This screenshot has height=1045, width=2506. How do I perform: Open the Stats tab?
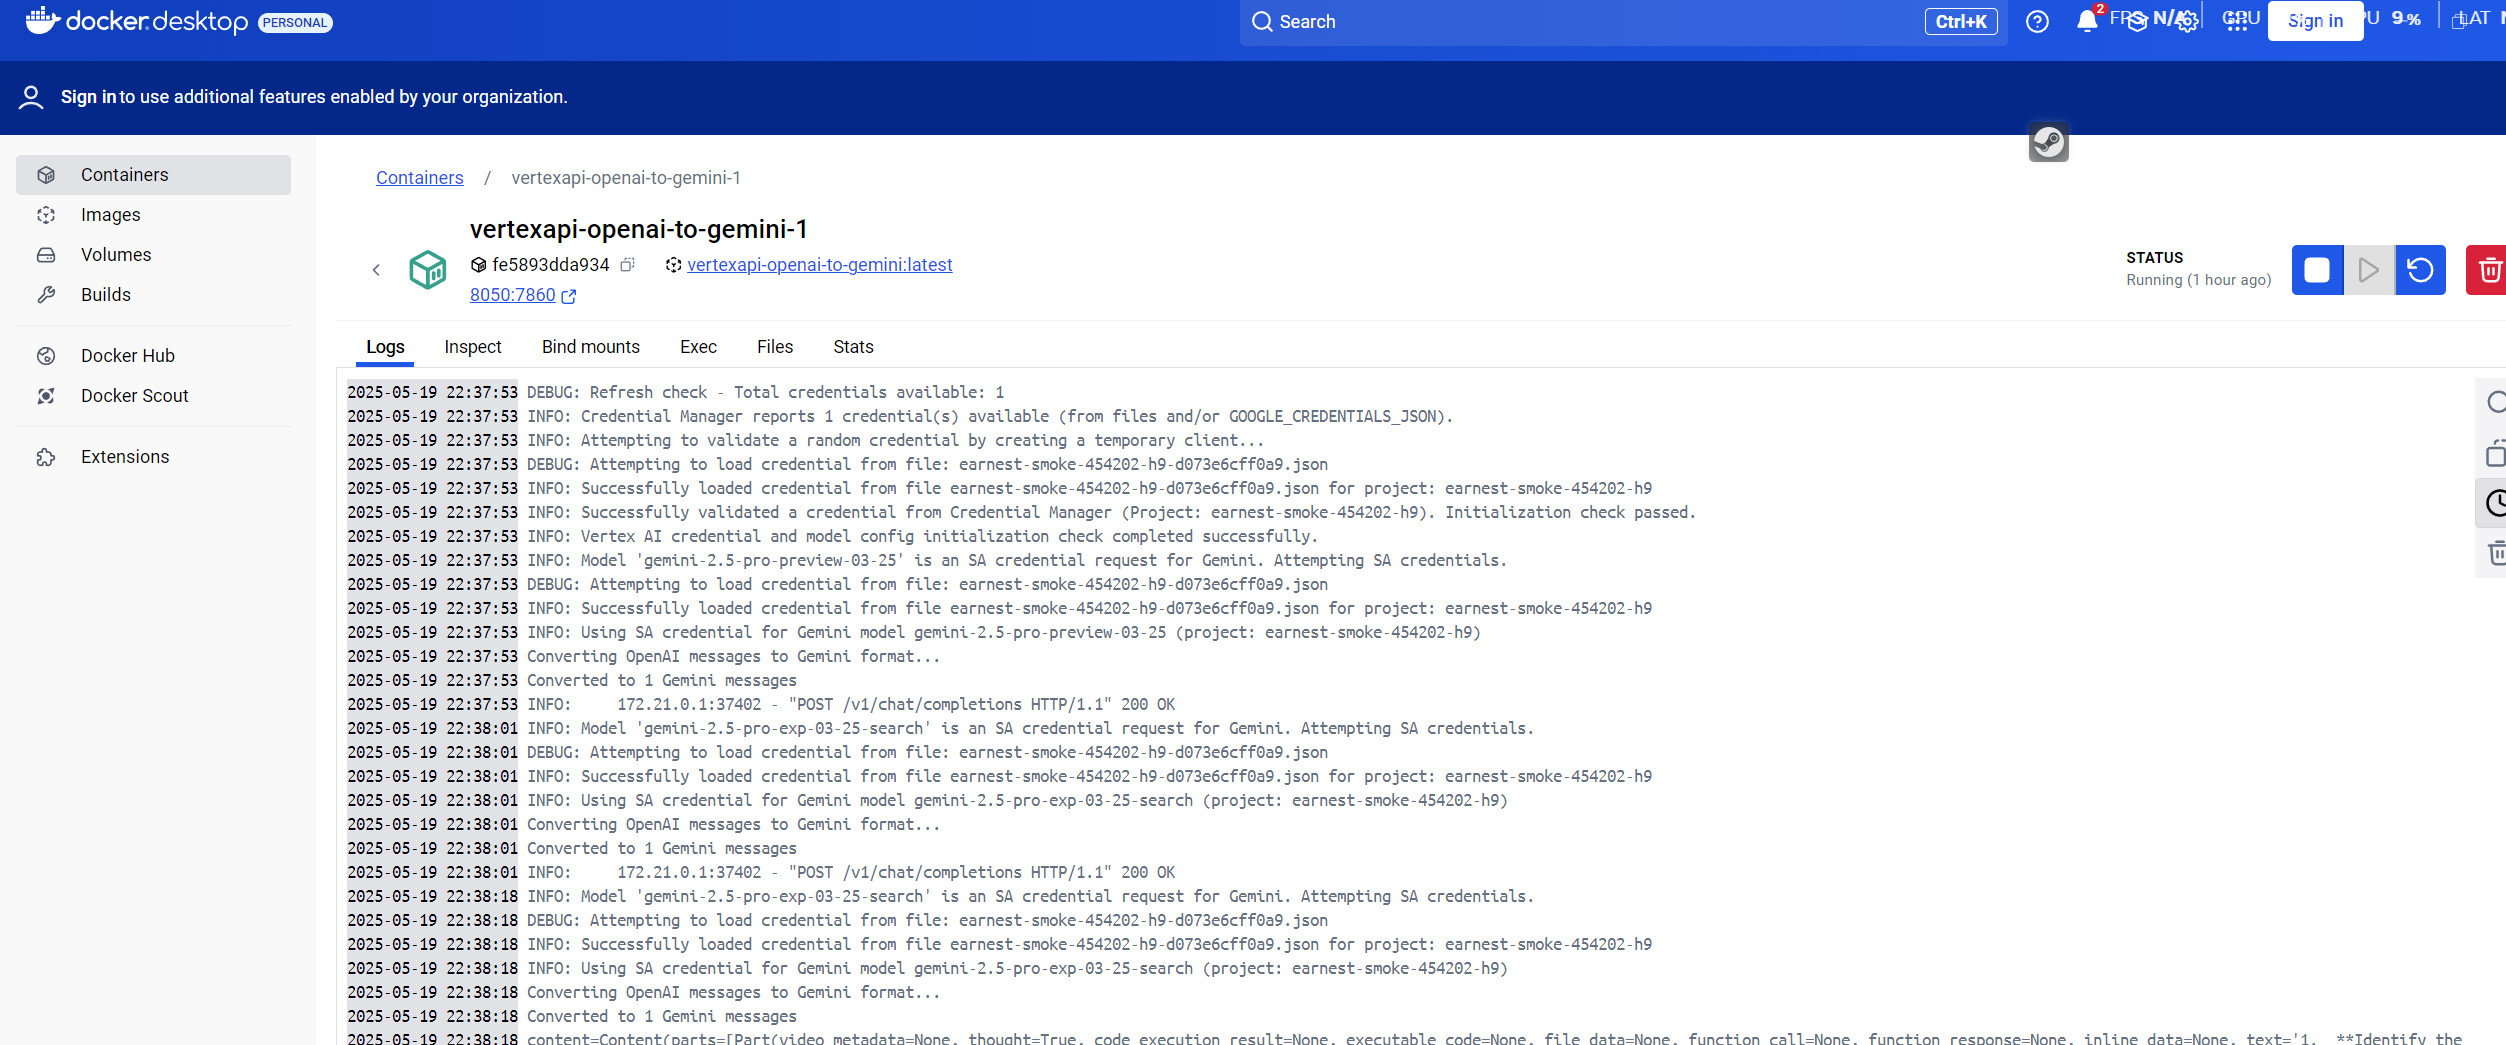coord(853,347)
